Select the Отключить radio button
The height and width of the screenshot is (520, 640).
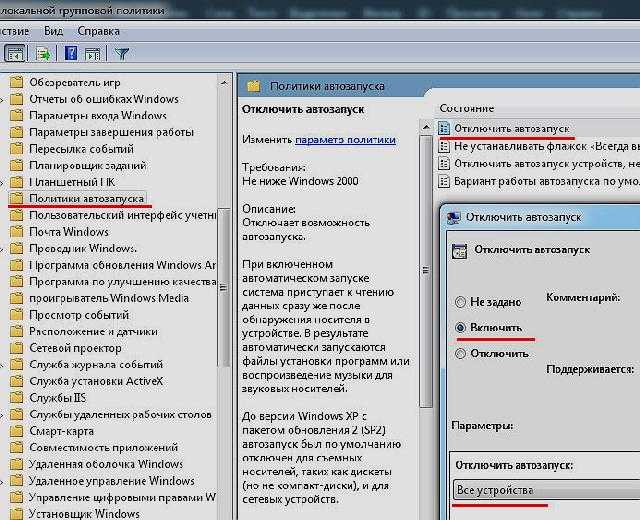point(460,353)
